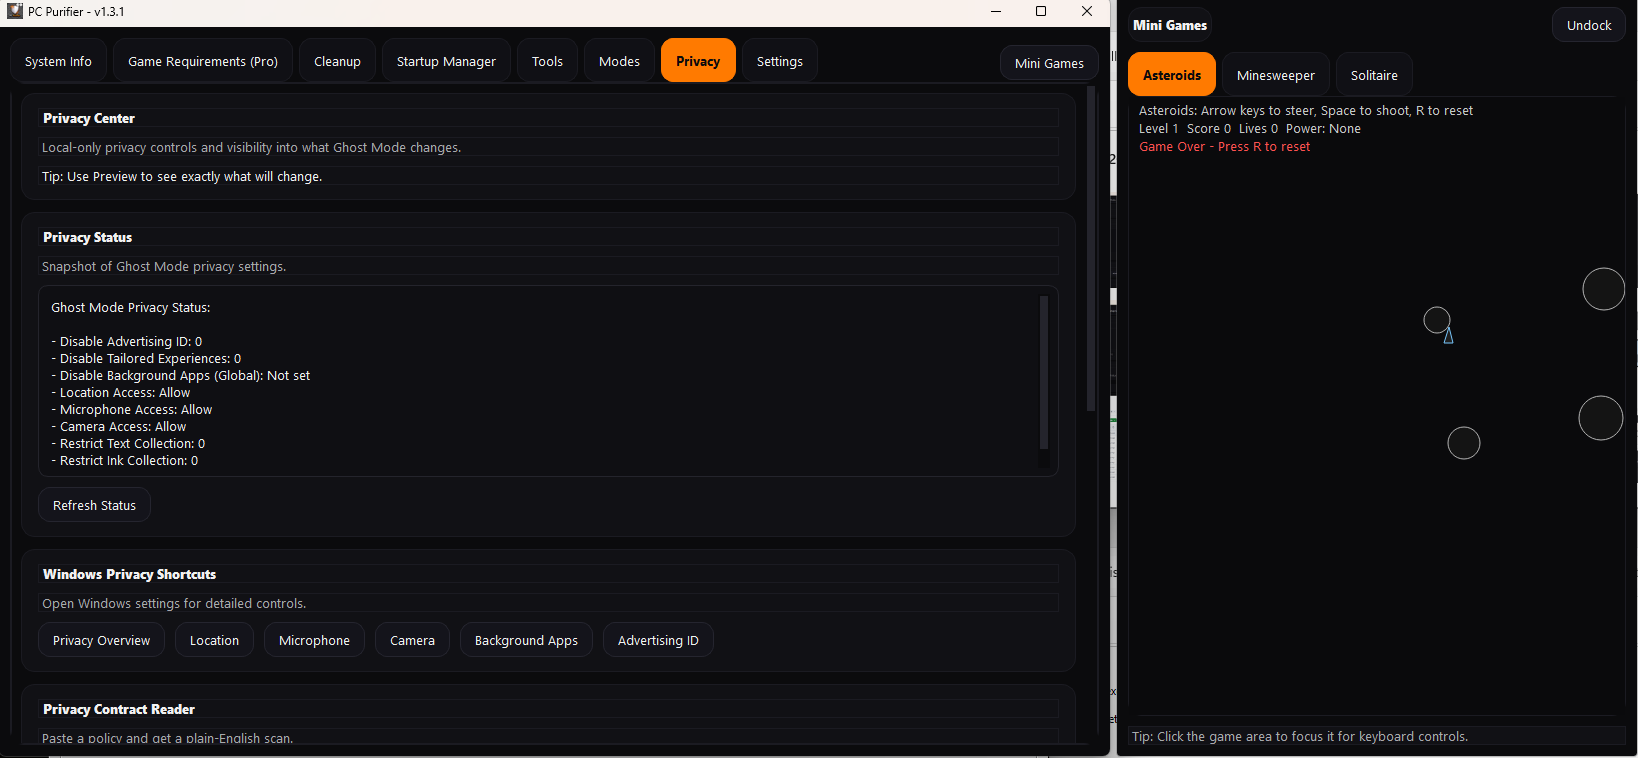
Task: Select the Tools tab
Action: pyautogui.click(x=547, y=61)
